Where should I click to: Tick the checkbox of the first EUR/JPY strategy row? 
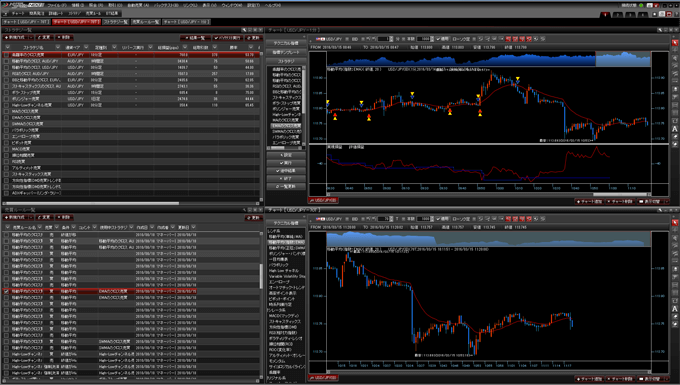click(x=6, y=55)
